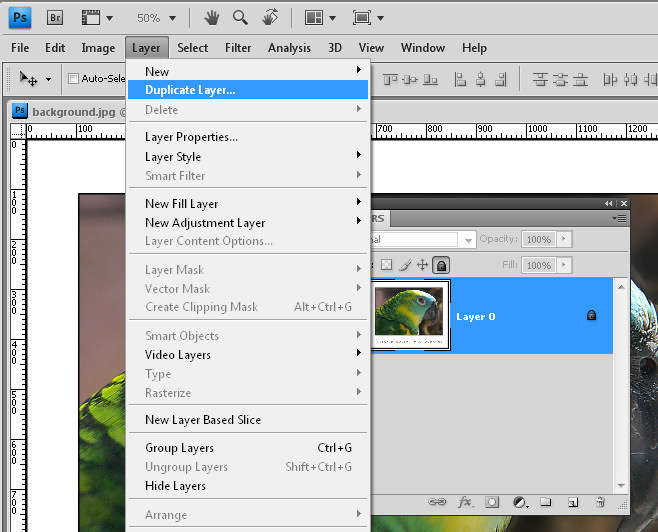Choose Duplicate Layer... from menu
This screenshot has height=532, width=658.
tap(248, 90)
